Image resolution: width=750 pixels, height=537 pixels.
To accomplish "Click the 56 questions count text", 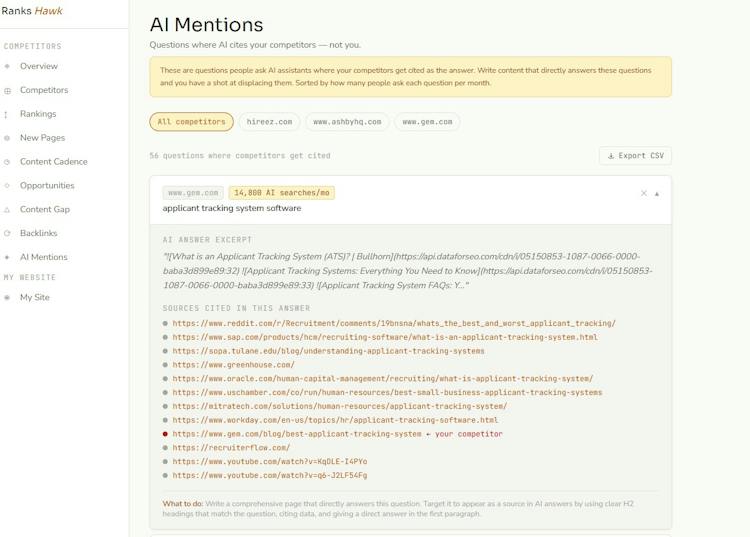I will [x=240, y=156].
